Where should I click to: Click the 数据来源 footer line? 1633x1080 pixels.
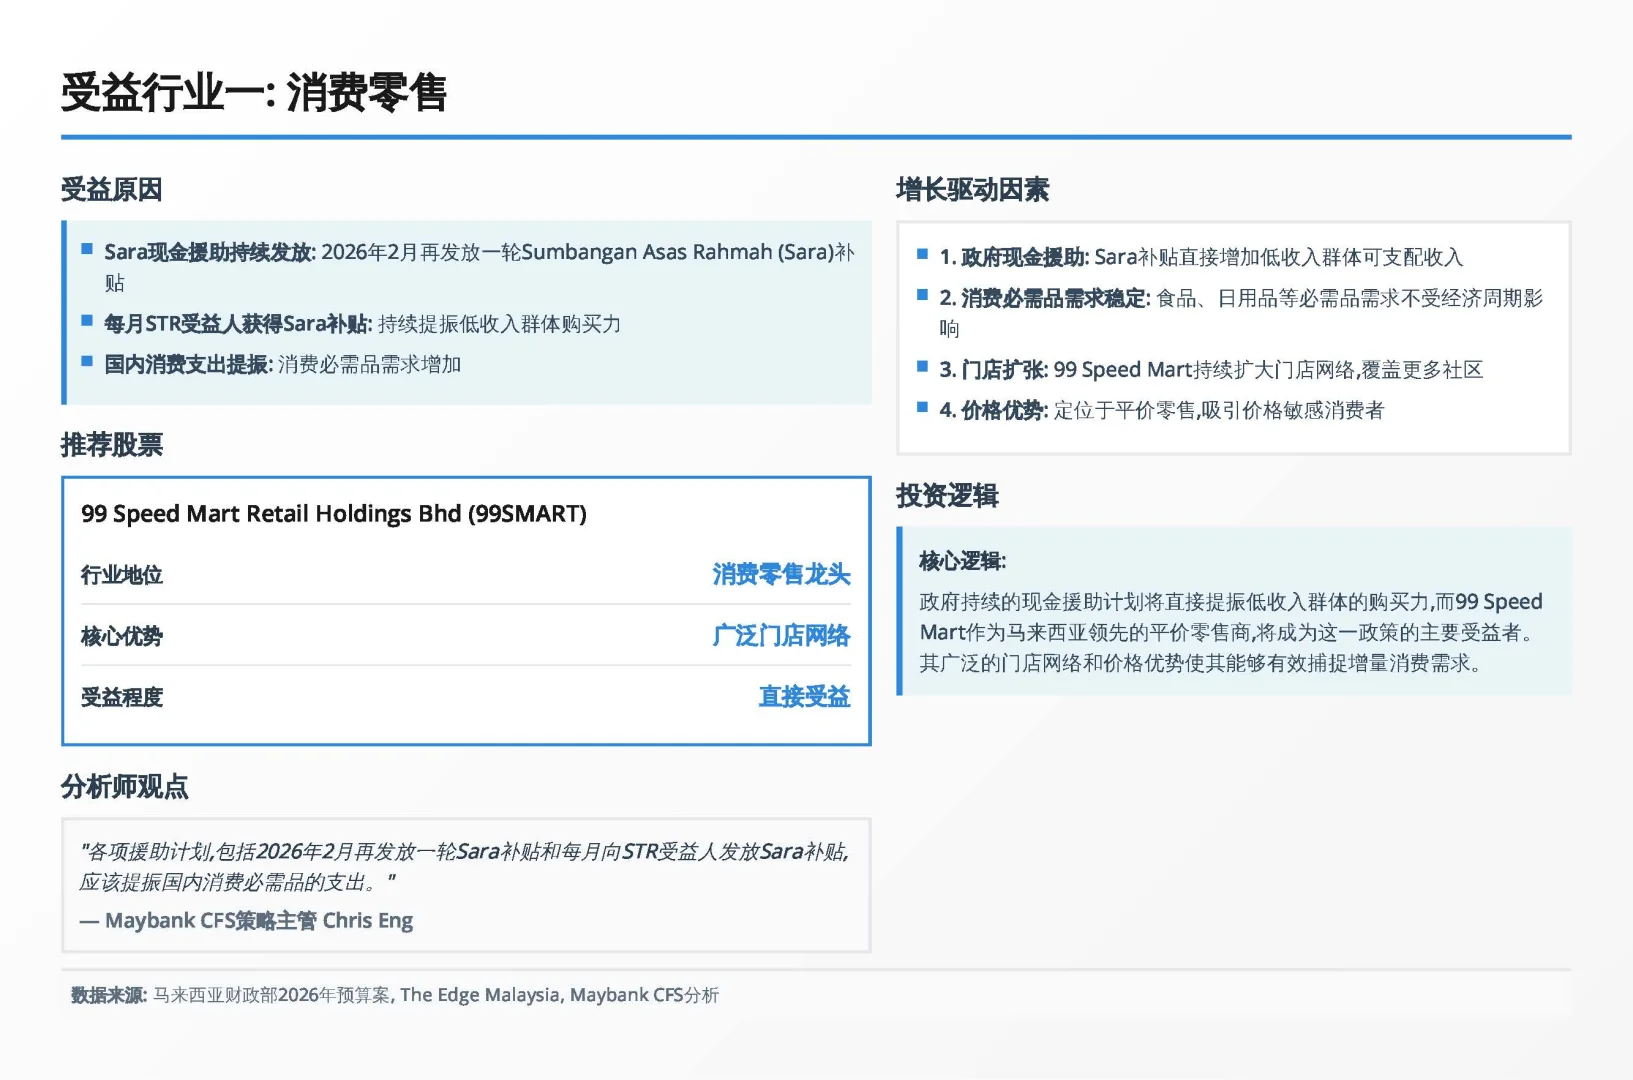pos(395,995)
